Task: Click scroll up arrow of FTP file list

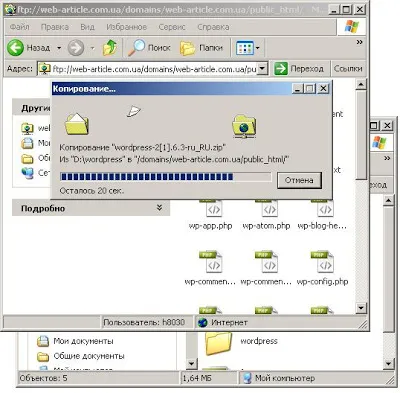Action: coord(361,85)
